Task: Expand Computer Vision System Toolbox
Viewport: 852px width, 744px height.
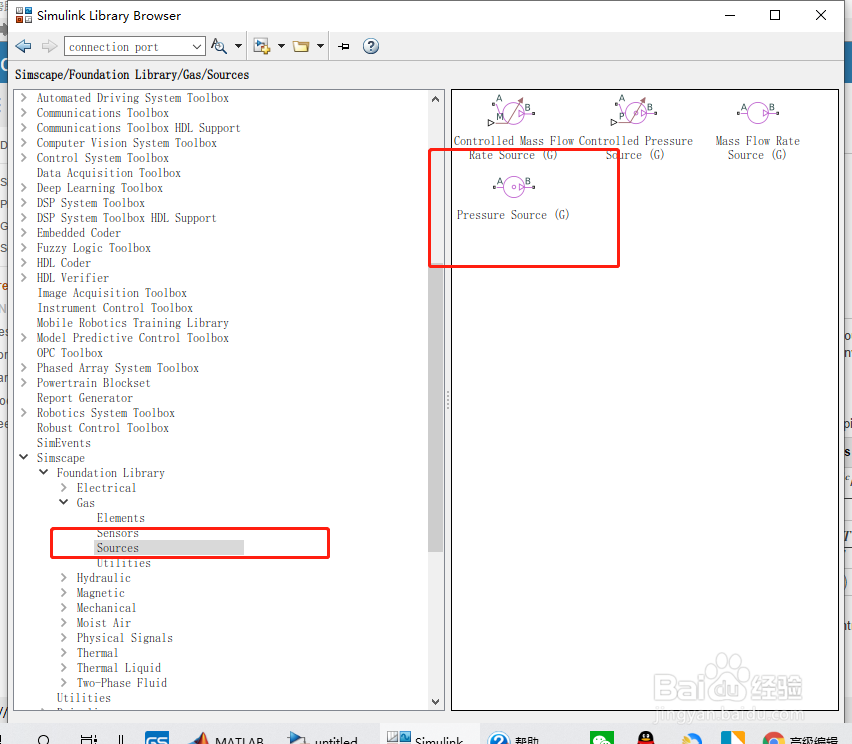Action: coord(23,143)
